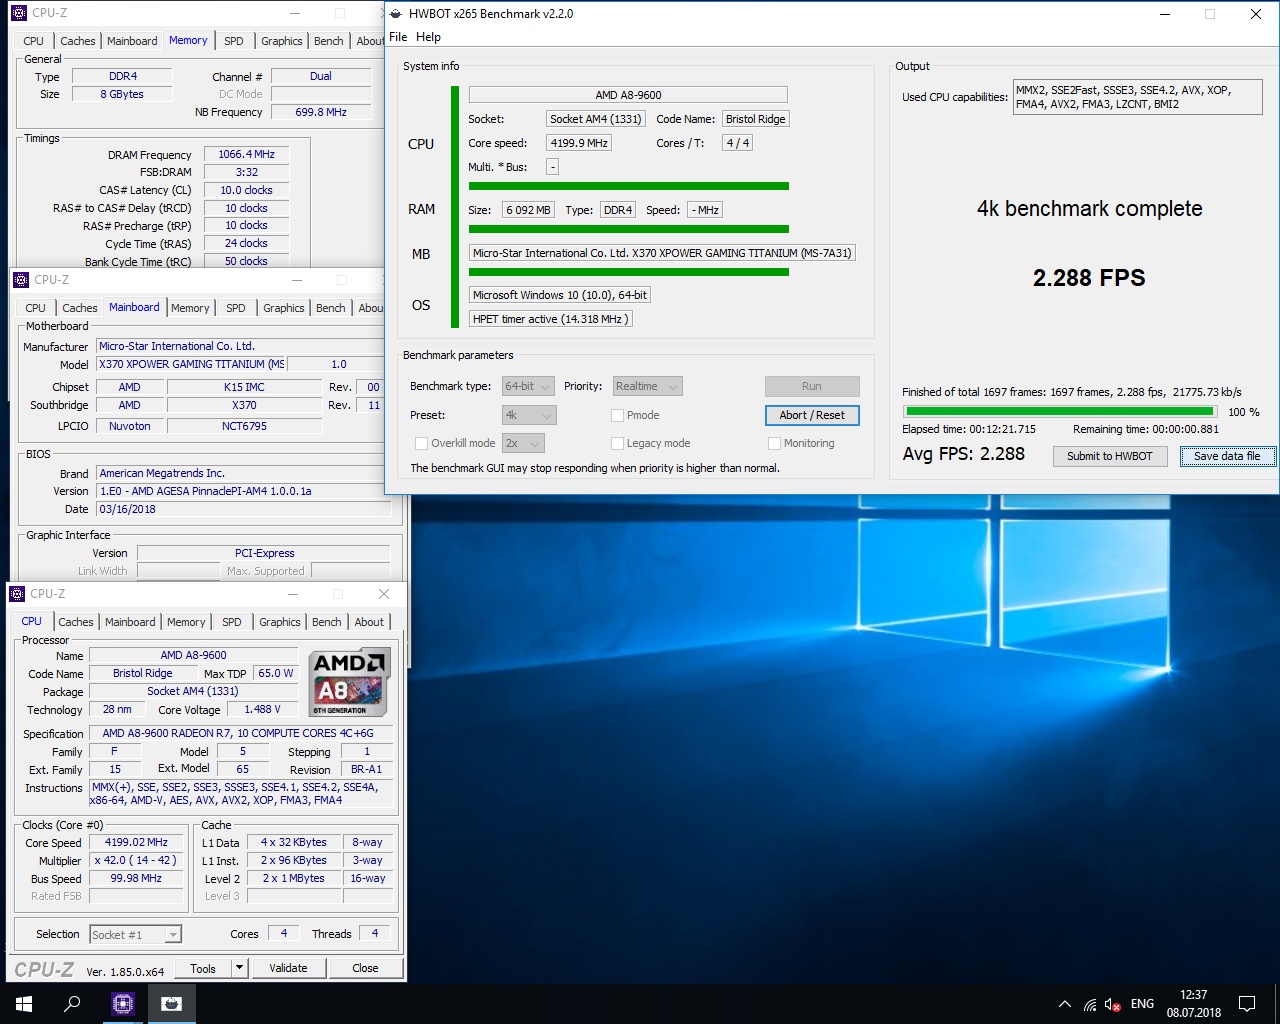This screenshot has height=1024, width=1280.
Task: Click the HPET timer active field
Action: tap(551, 319)
